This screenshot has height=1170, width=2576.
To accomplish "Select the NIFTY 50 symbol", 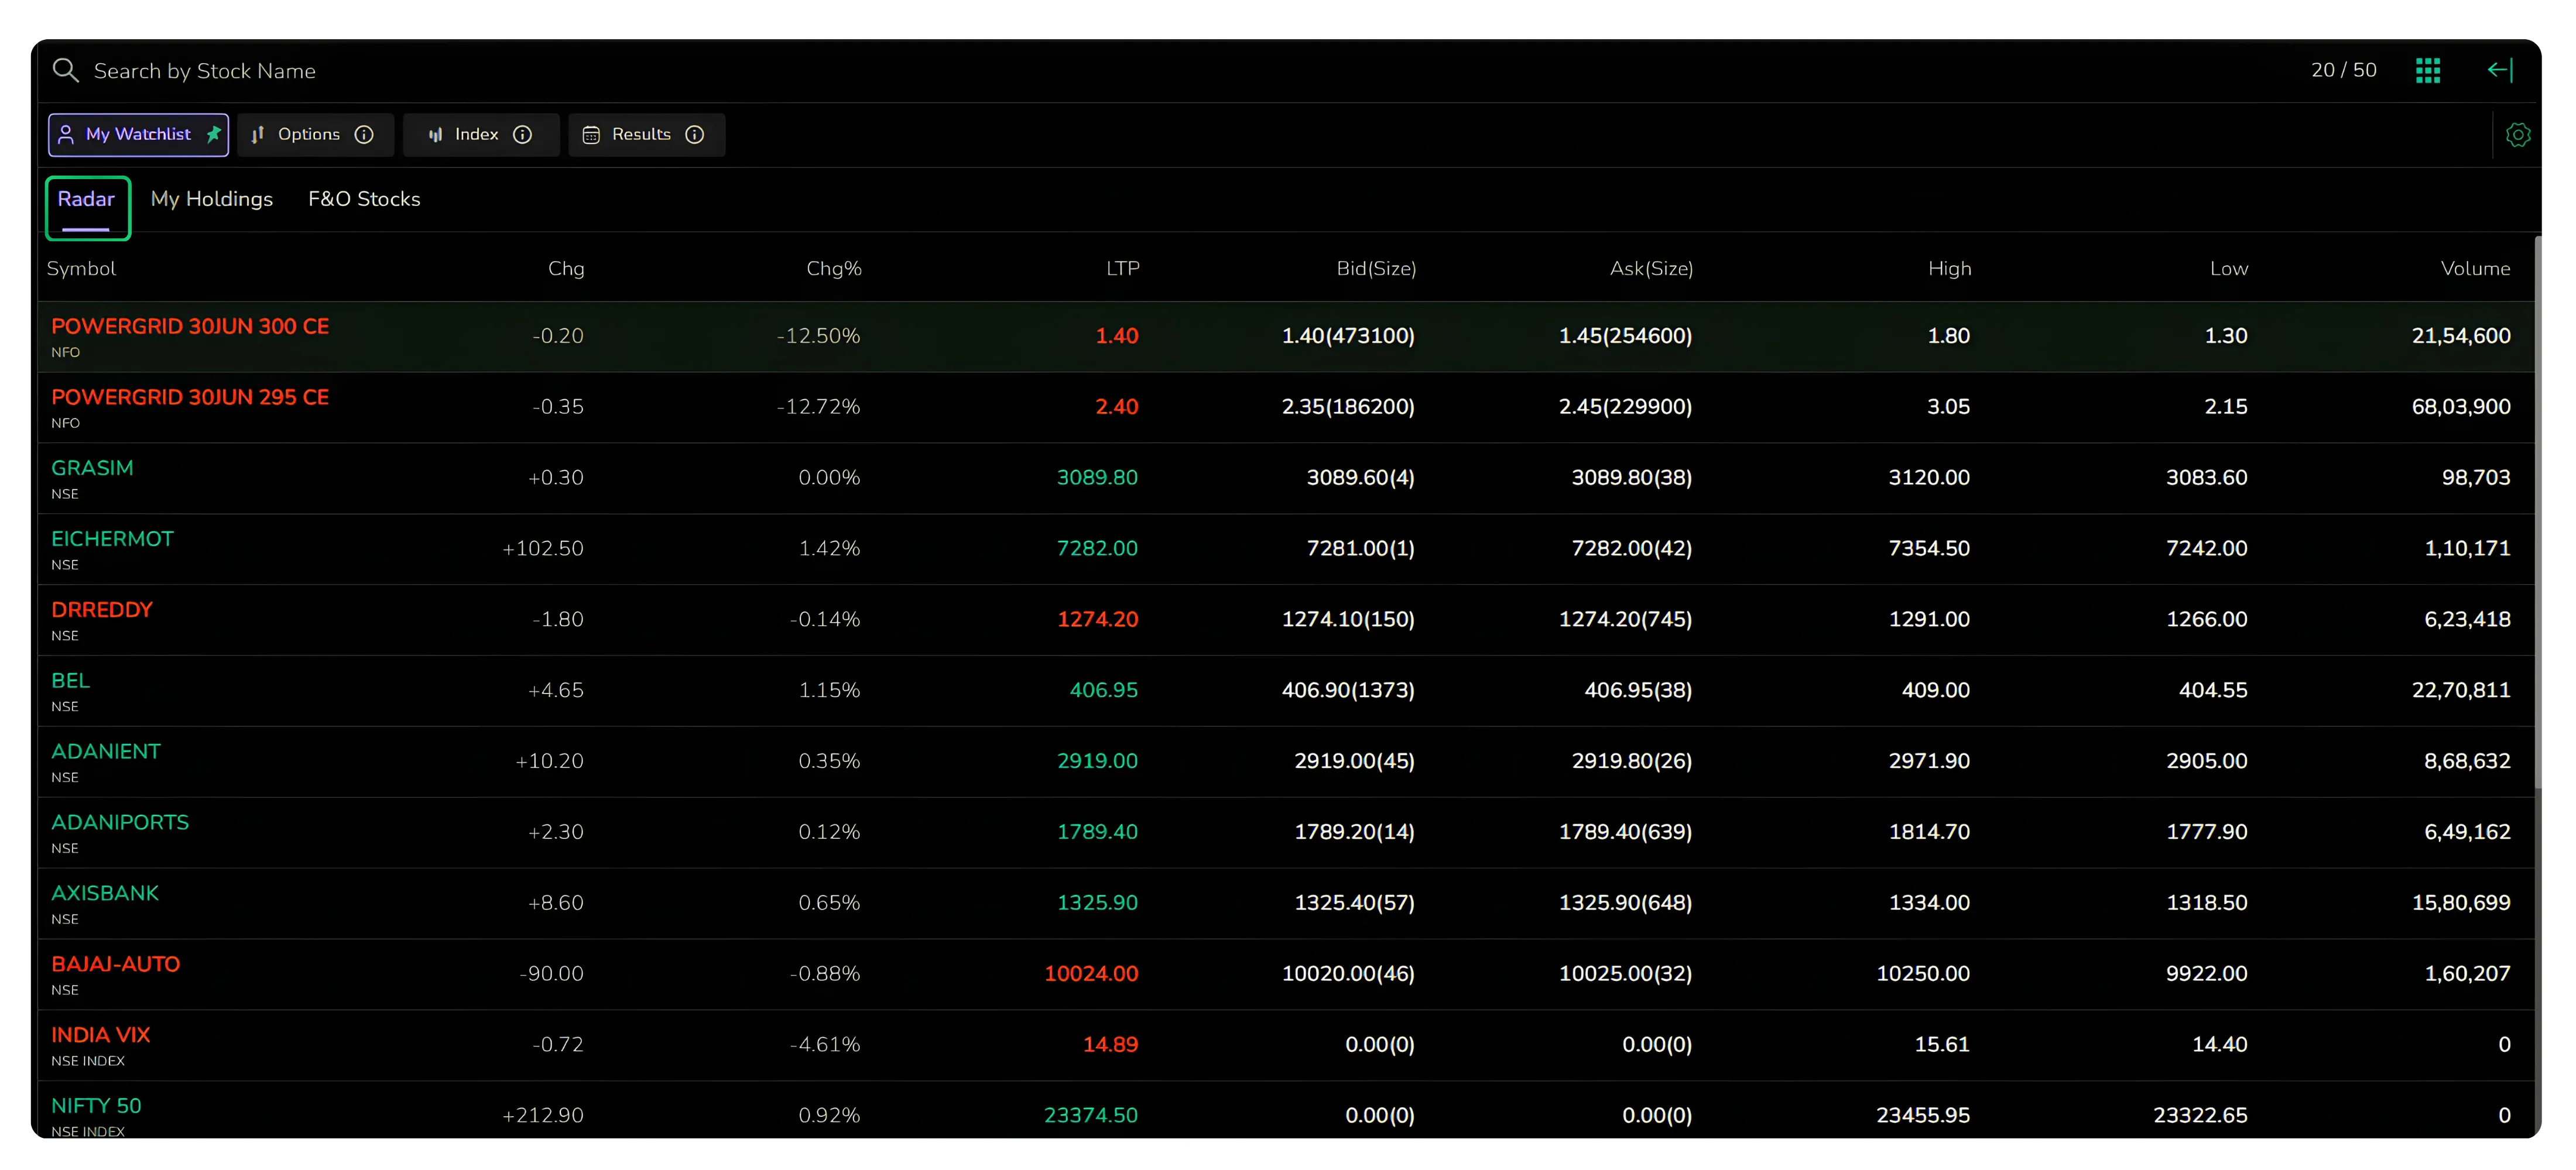I will 97,1107.
